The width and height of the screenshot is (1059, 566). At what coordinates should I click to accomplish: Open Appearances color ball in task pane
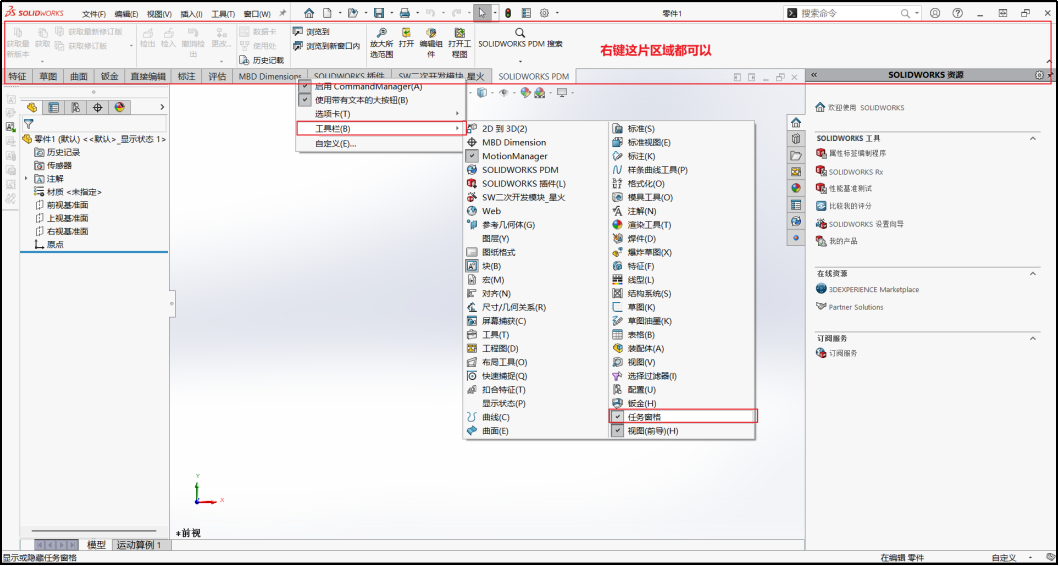(x=796, y=188)
